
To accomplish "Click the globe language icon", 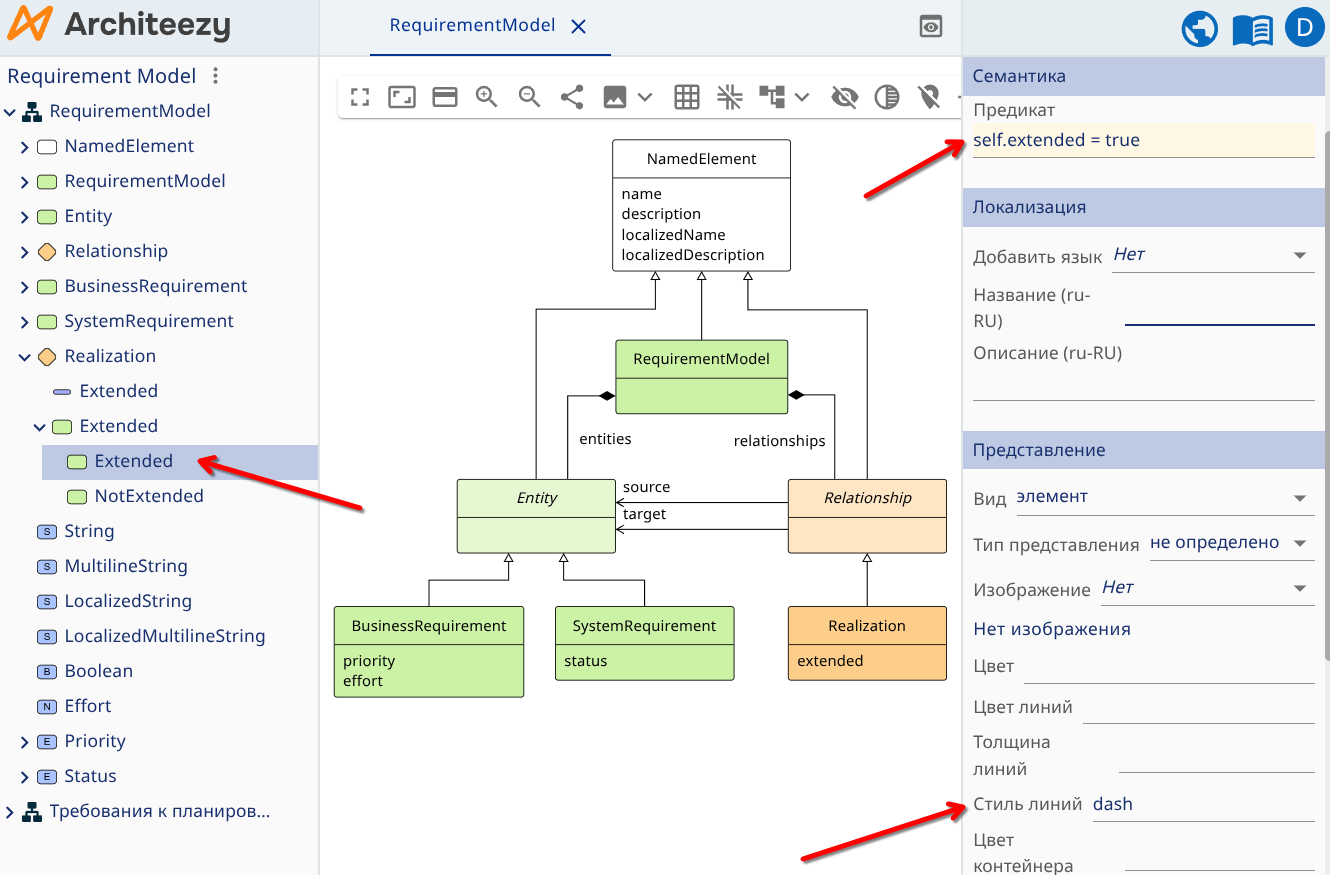I will pos(1199,29).
